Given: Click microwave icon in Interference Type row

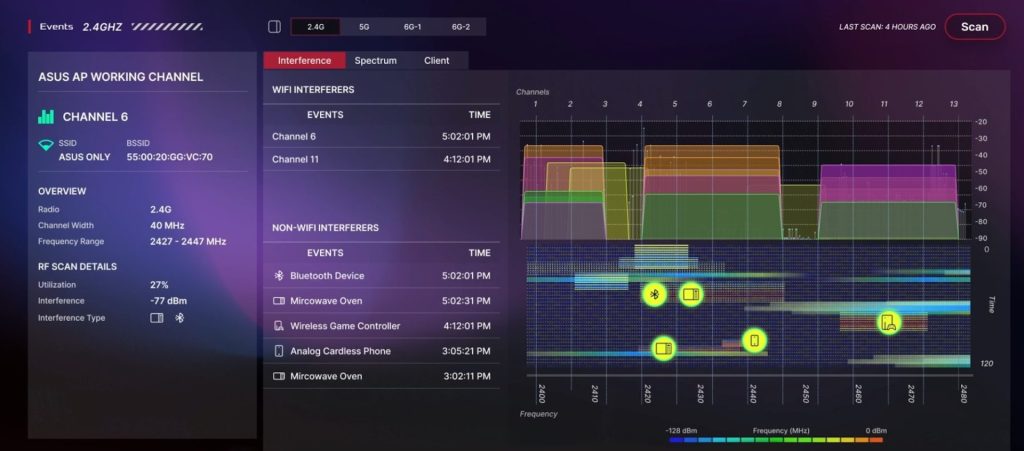Looking at the screenshot, I should (x=156, y=318).
